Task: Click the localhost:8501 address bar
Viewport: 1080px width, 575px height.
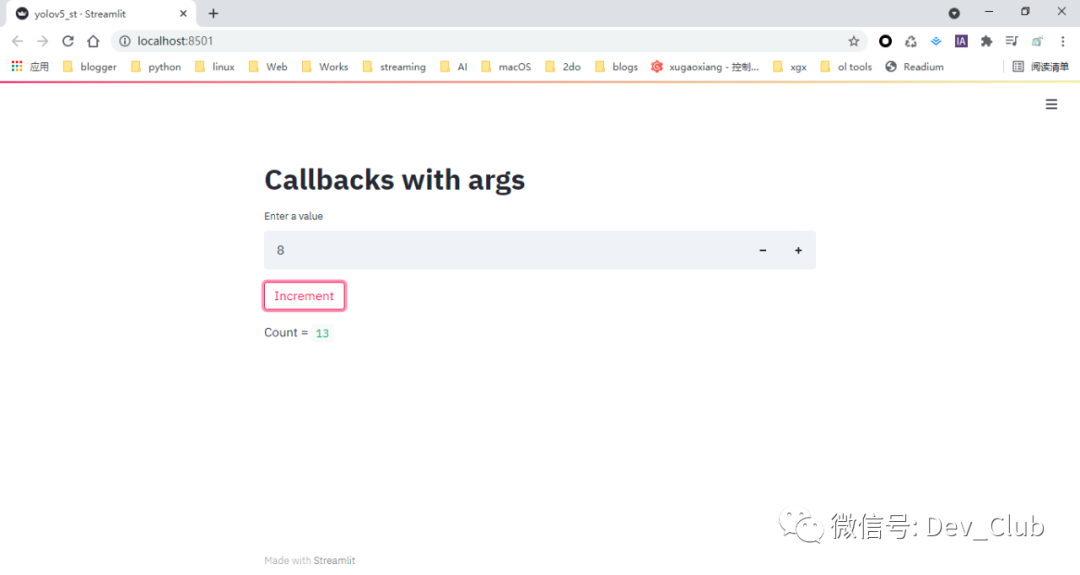Action: click(x=482, y=41)
